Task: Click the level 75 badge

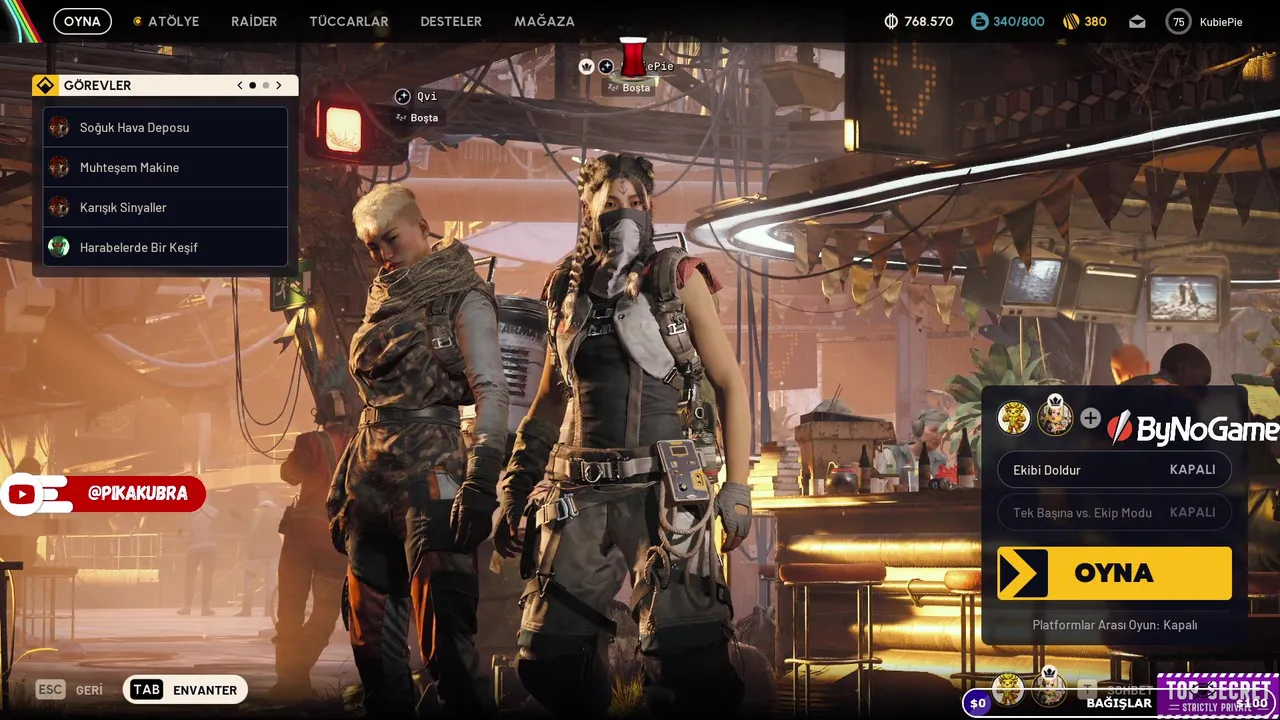Action: tap(1179, 21)
